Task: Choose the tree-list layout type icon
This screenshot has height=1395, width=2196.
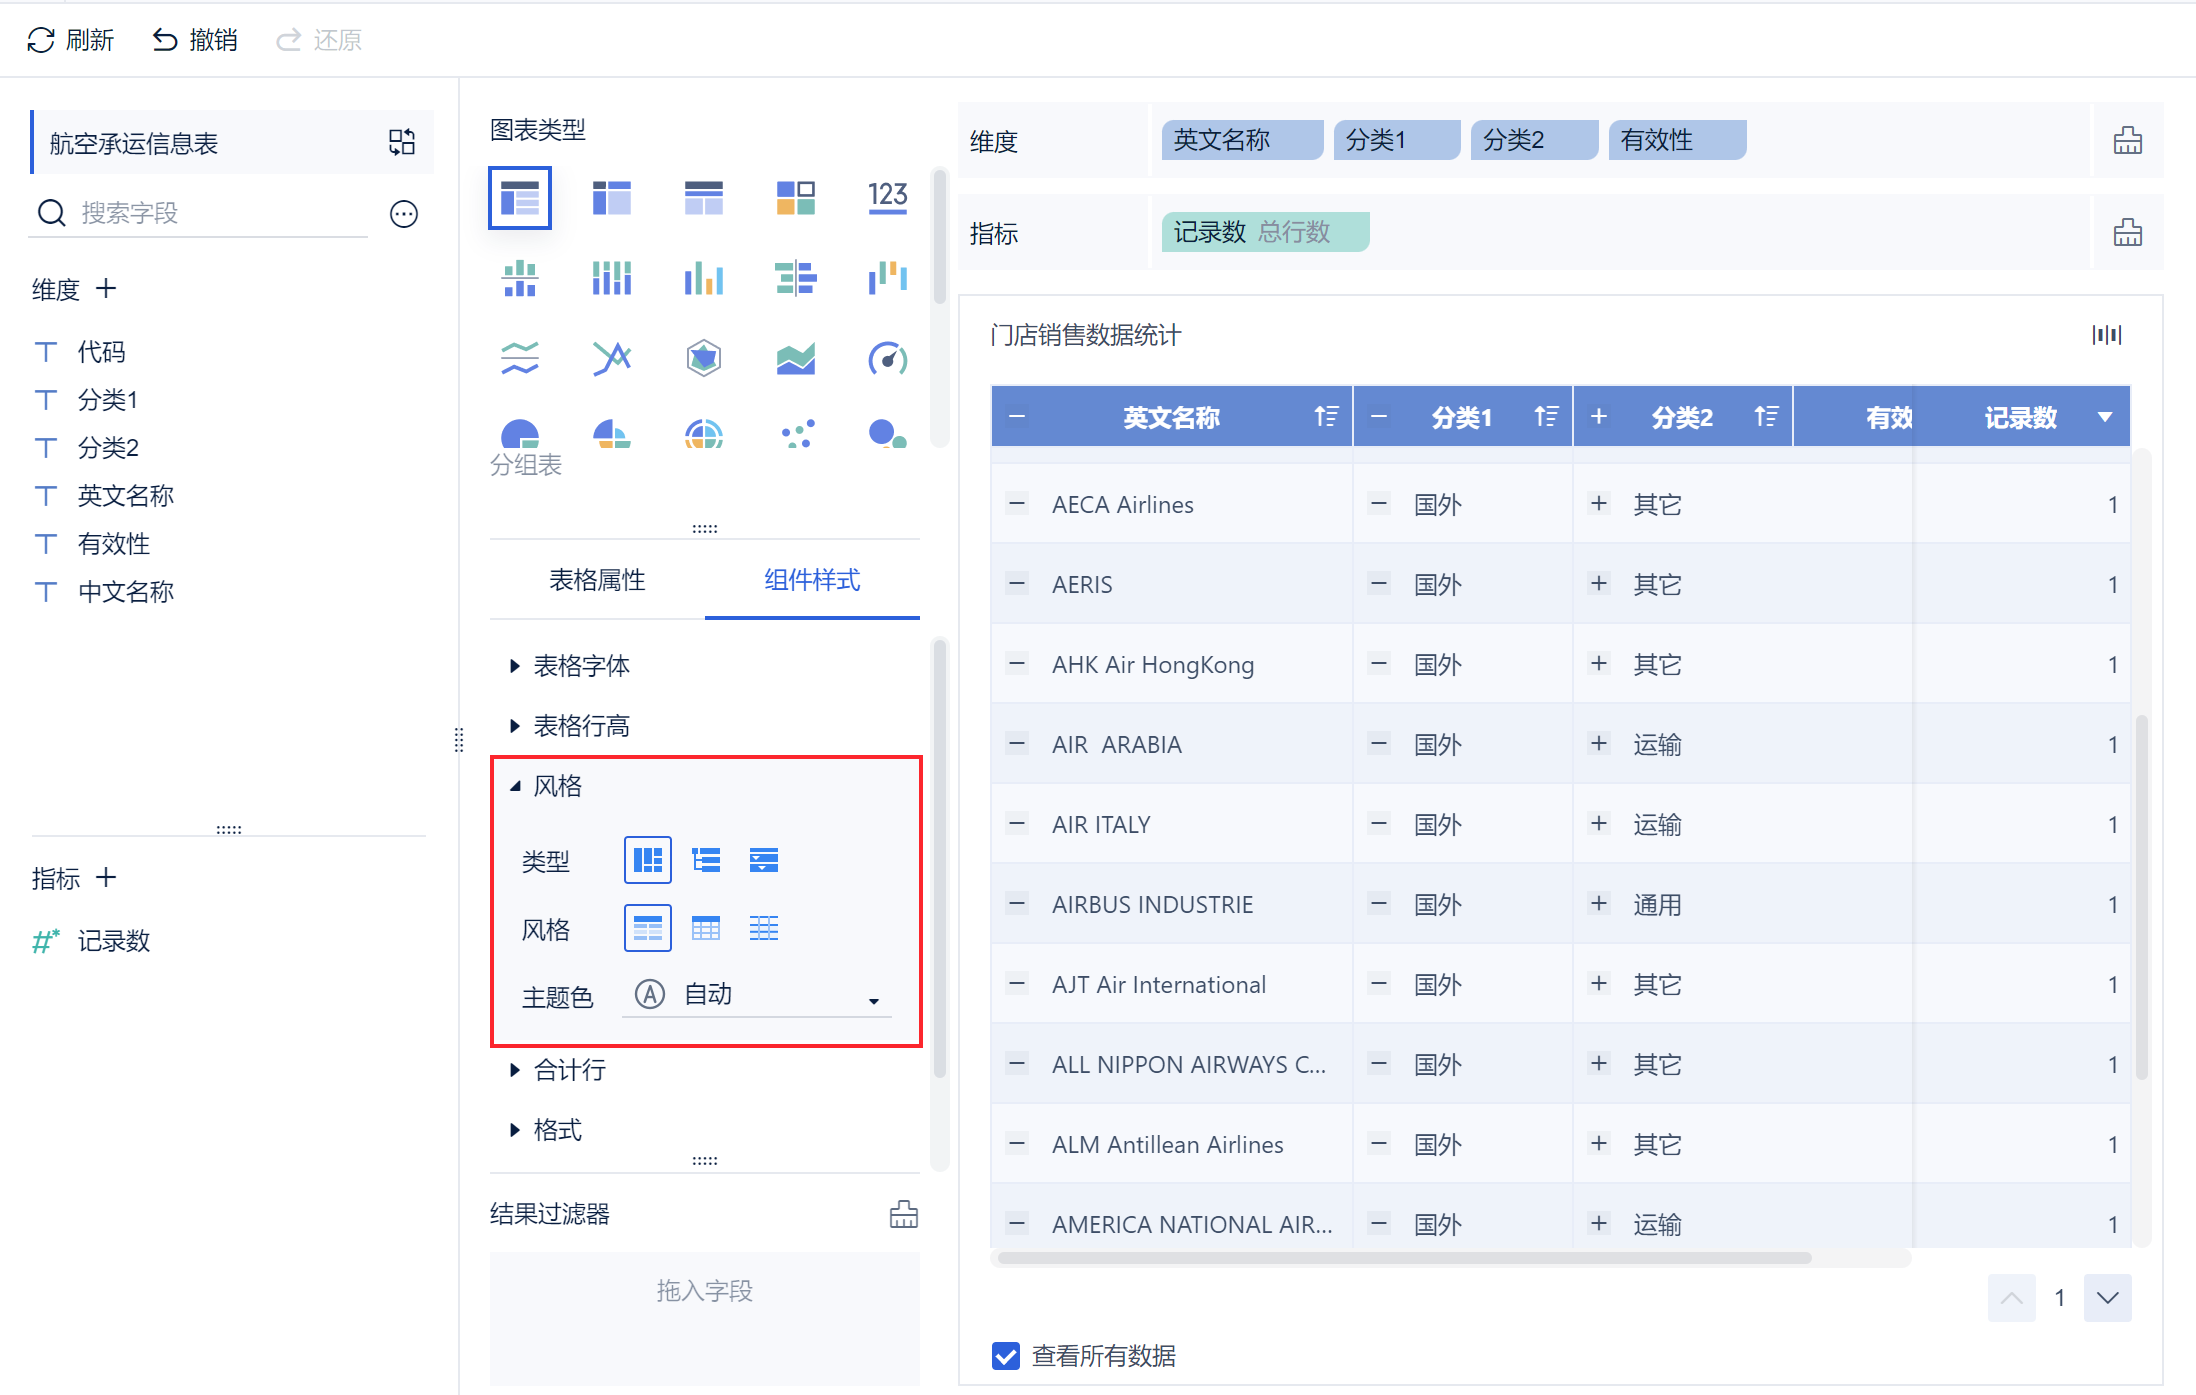Action: (x=706, y=860)
